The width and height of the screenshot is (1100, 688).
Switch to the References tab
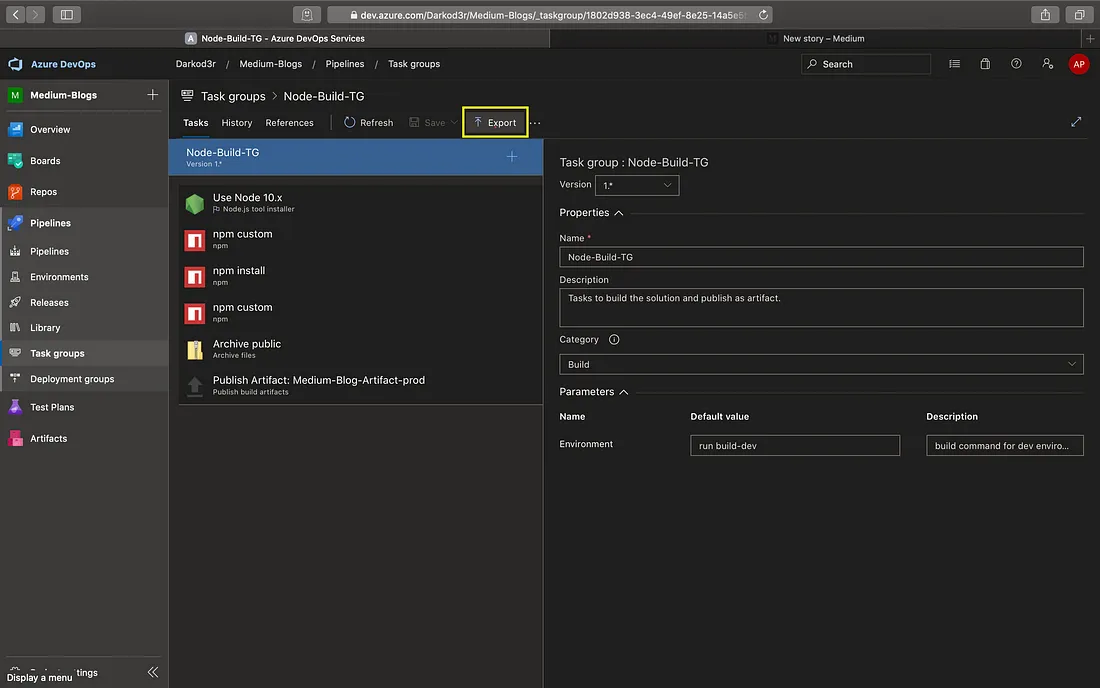tap(289, 123)
